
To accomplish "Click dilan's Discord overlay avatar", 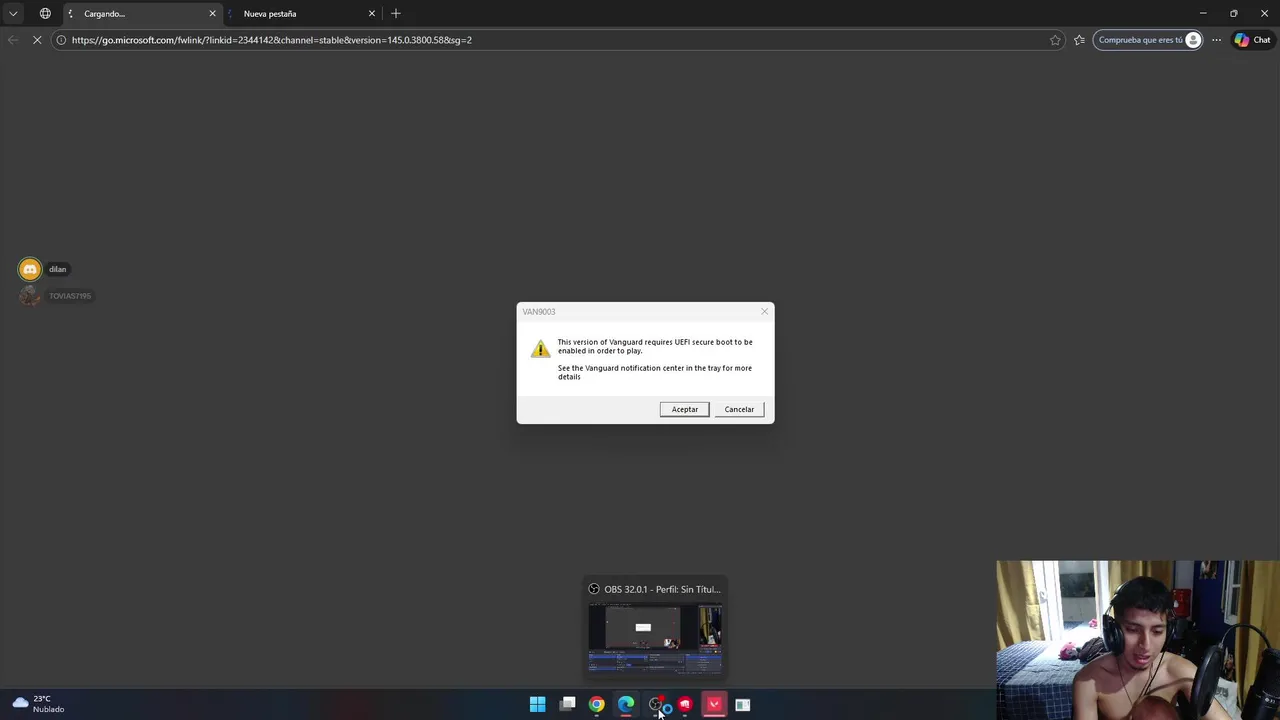I will 30,269.
